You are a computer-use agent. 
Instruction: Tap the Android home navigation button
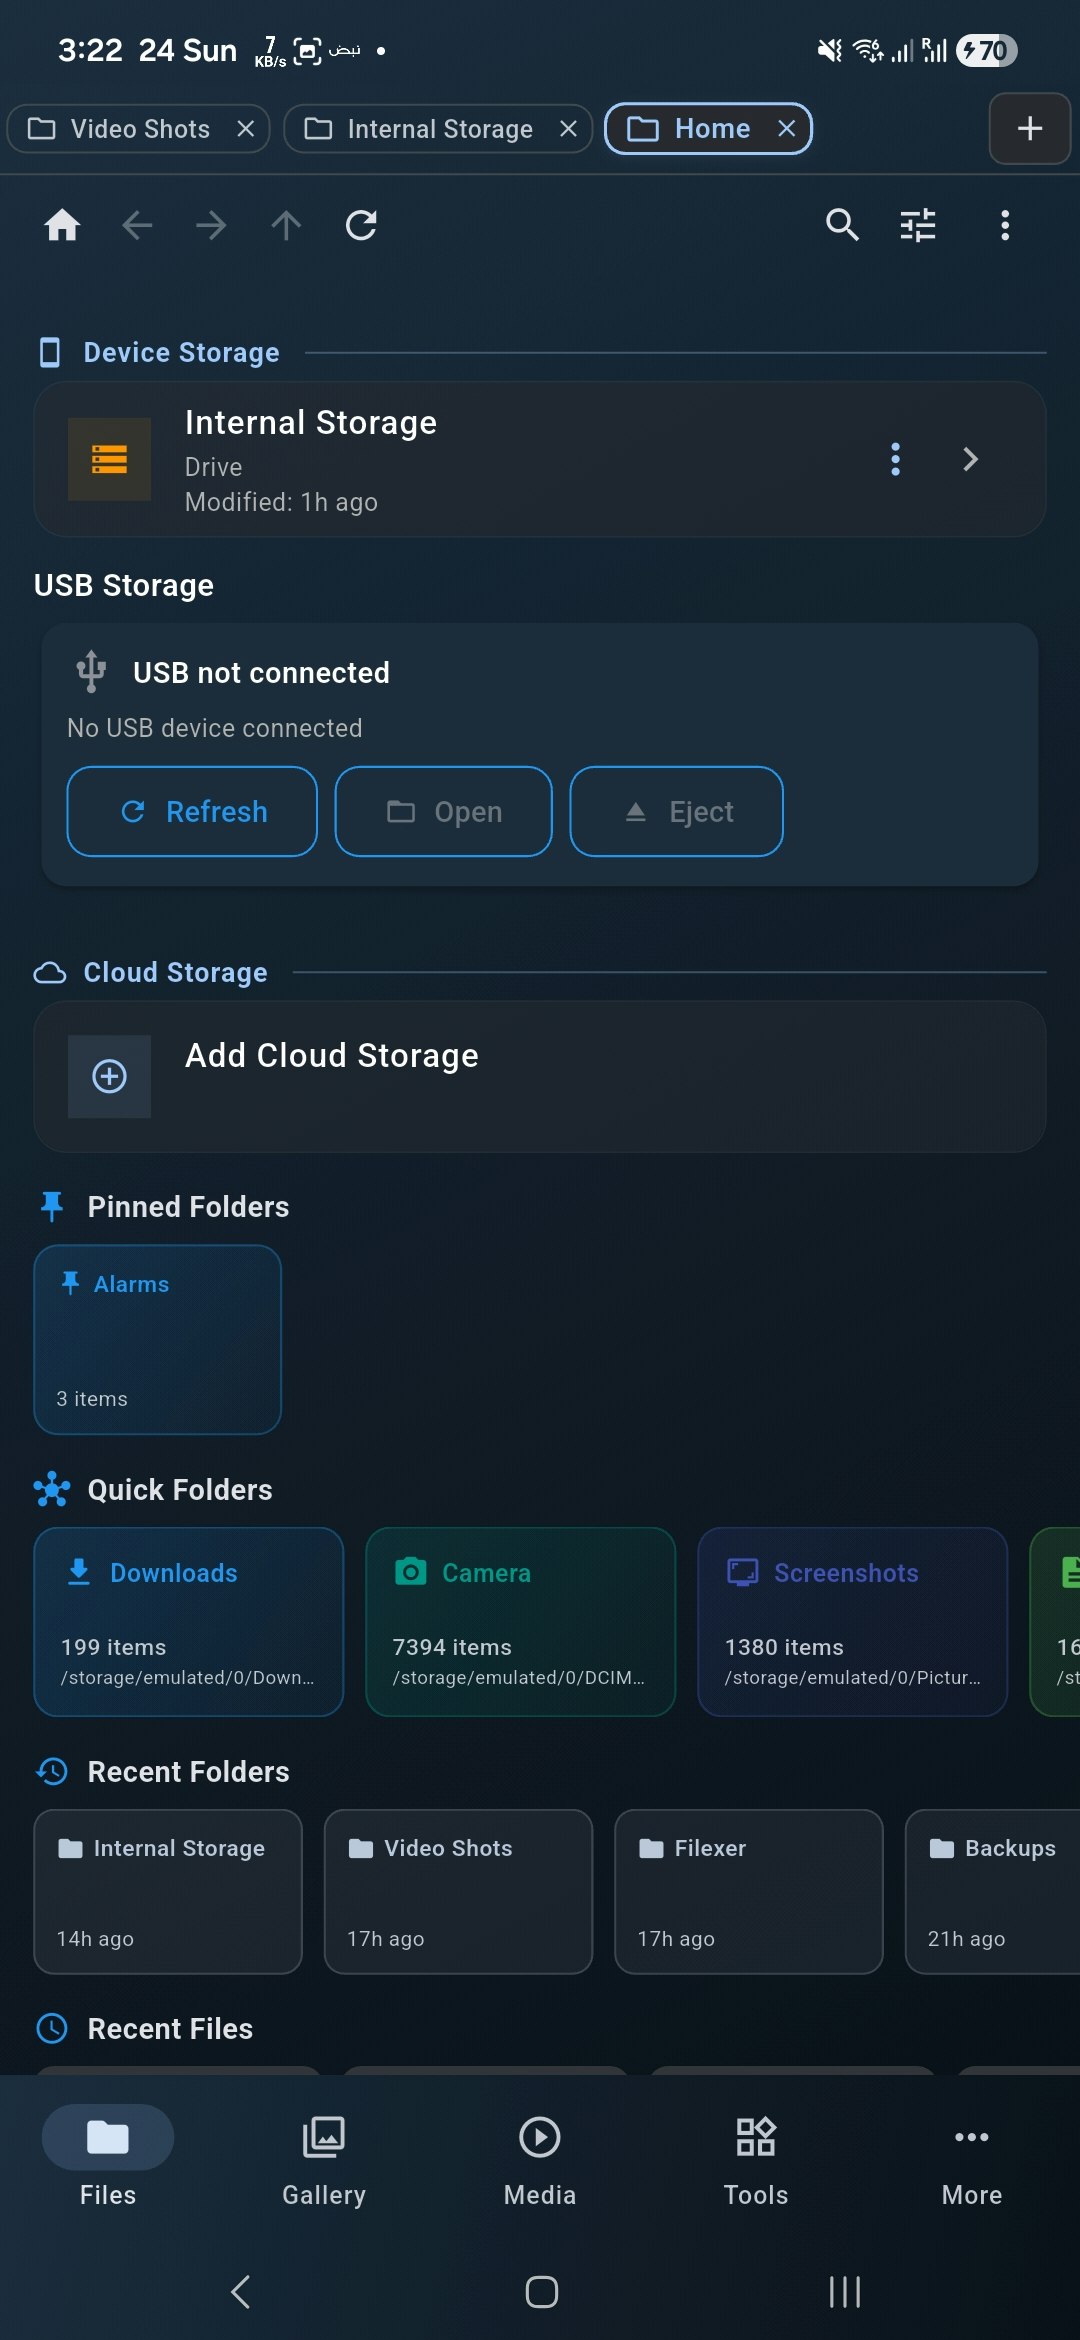[x=541, y=2291]
